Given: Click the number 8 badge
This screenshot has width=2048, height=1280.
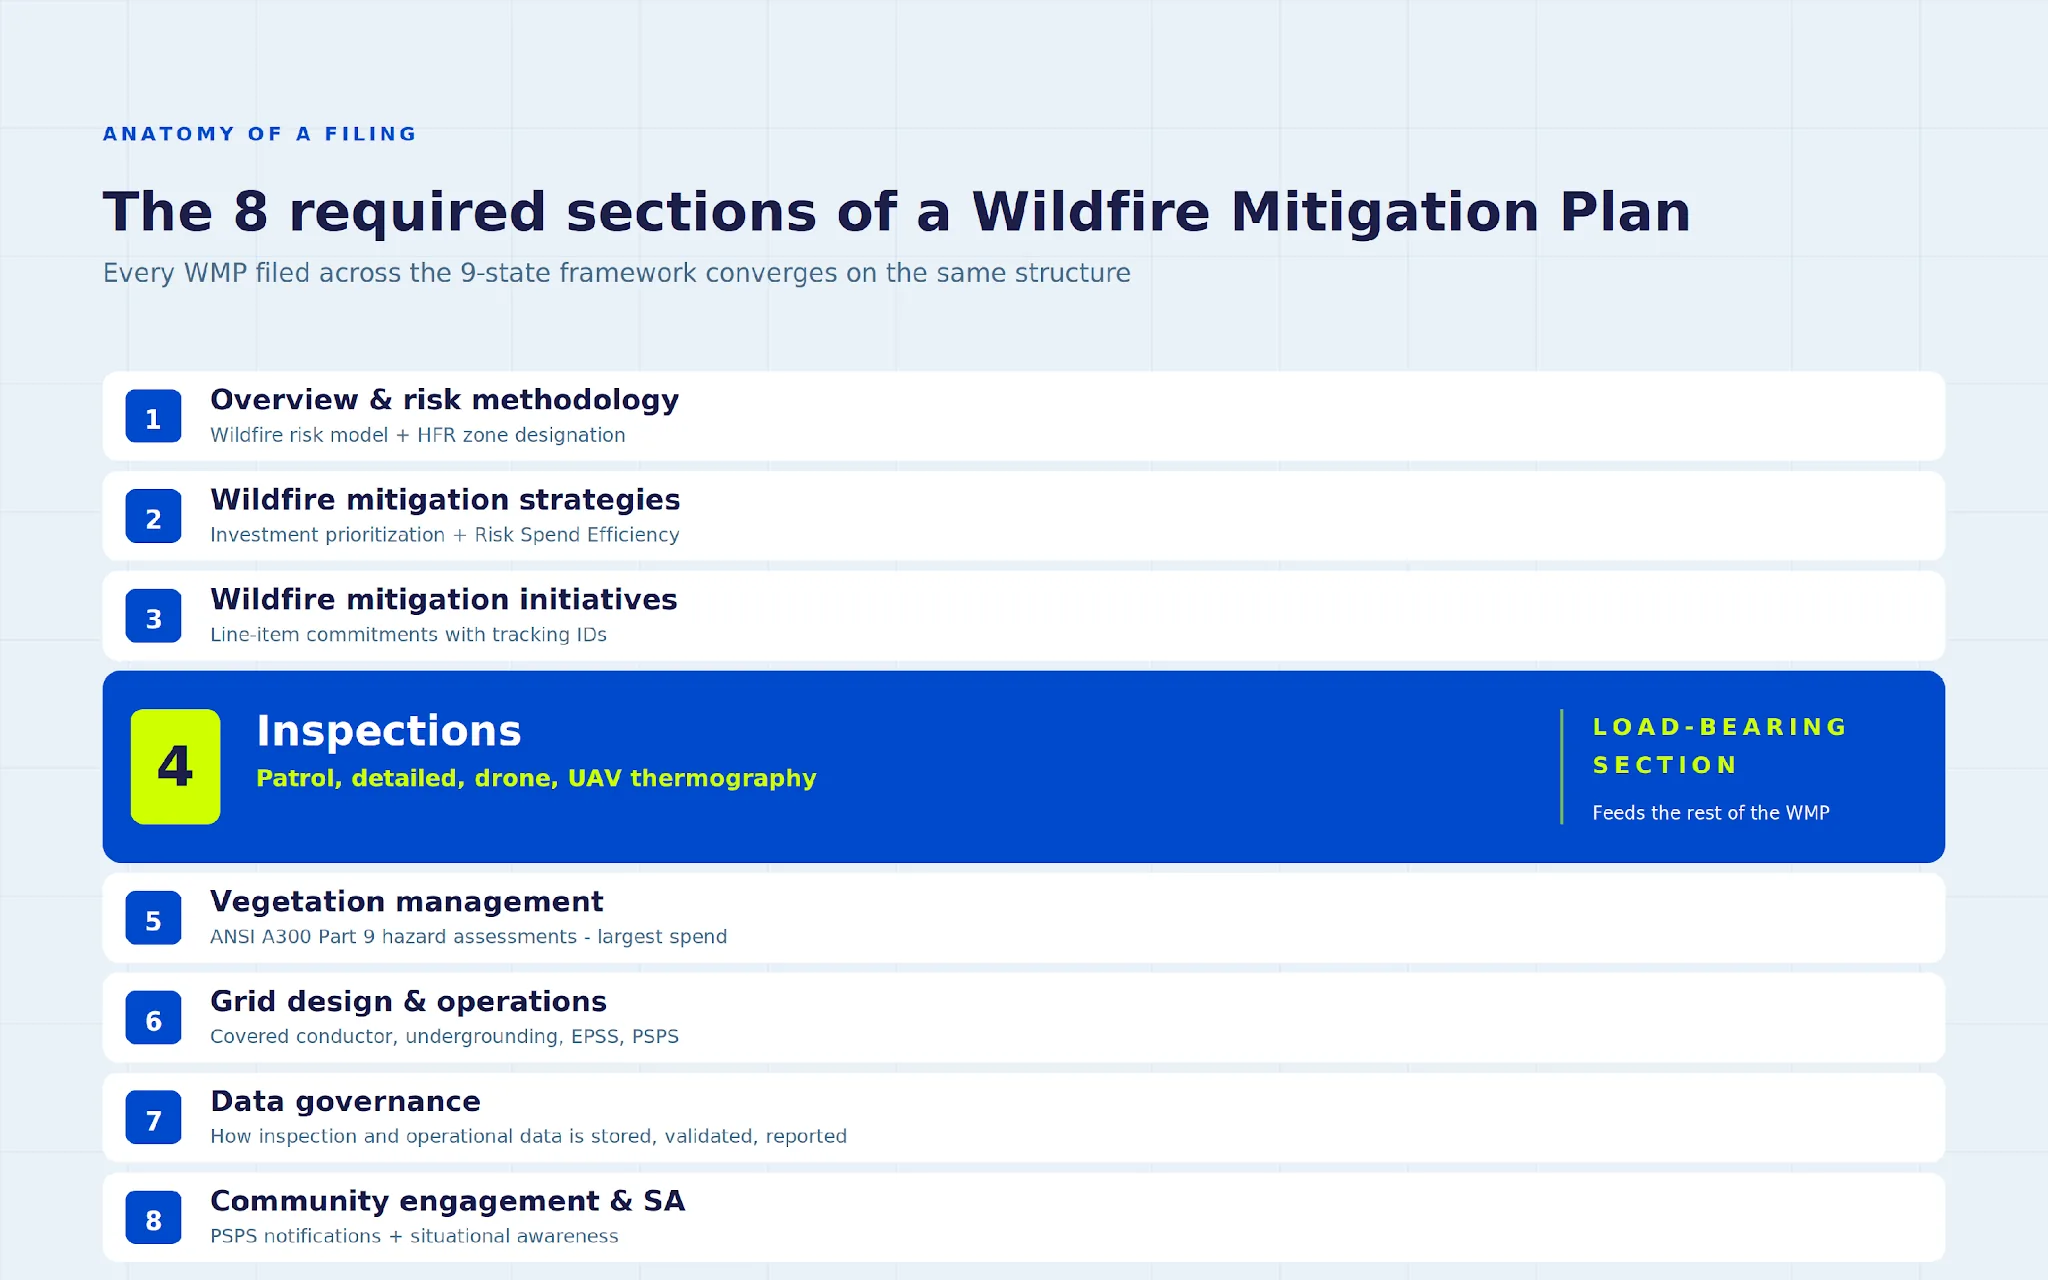Looking at the screenshot, I should tap(153, 1218).
